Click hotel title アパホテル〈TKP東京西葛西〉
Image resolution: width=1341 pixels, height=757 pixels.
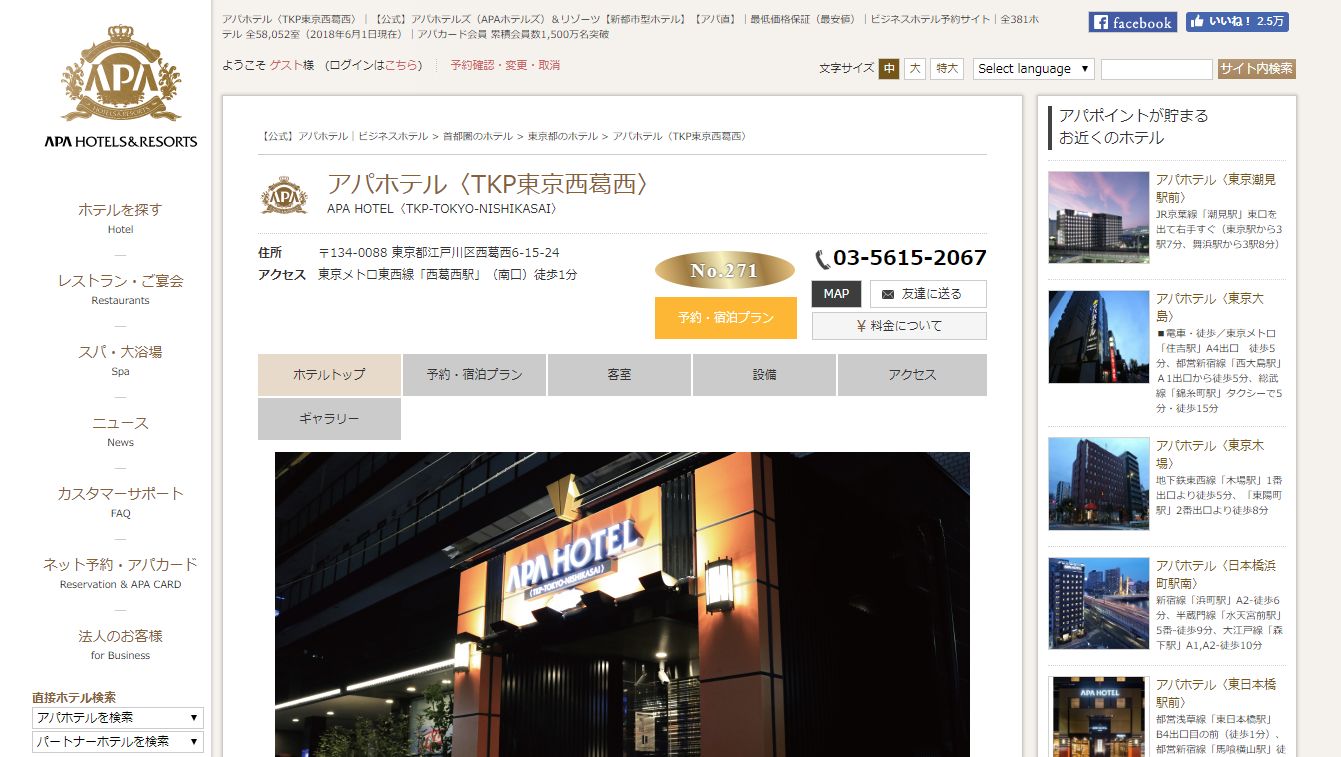click(x=491, y=184)
